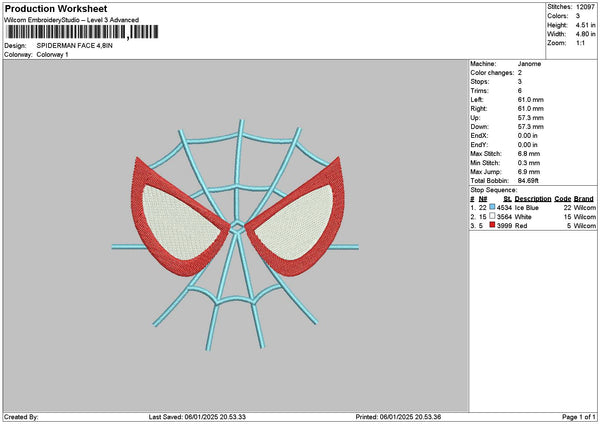
Task: Select the EndY value '0.00 in'
Action: (527, 145)
